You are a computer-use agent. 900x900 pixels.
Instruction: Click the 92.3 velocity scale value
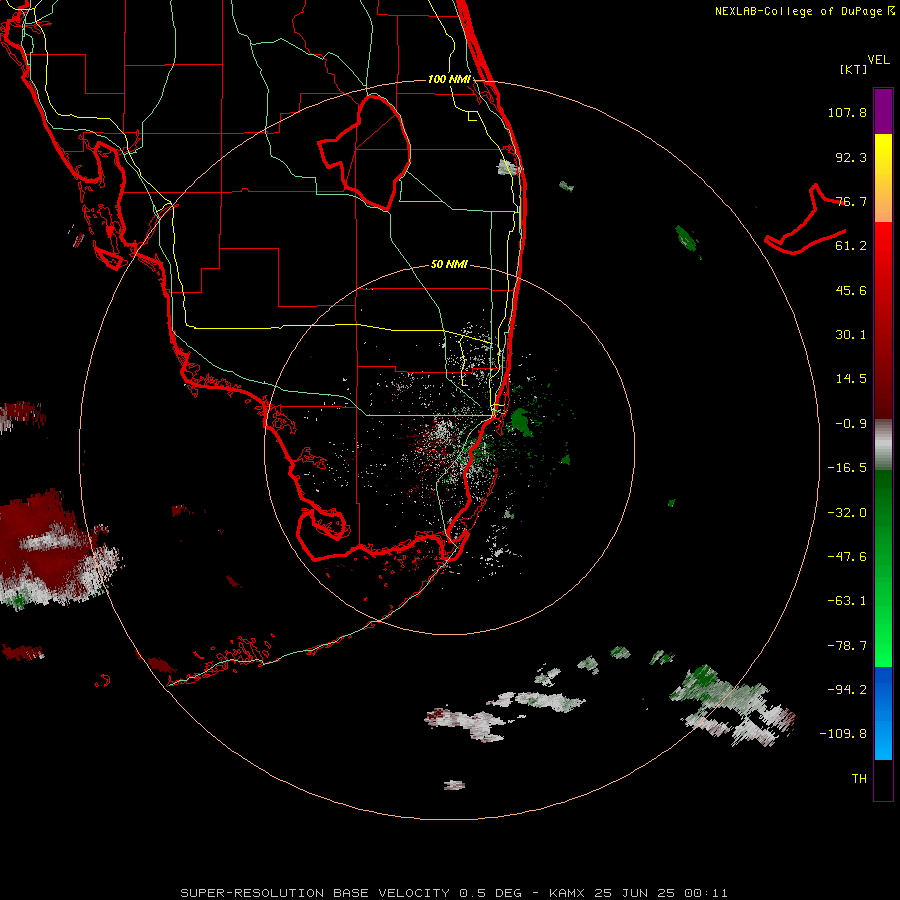[x=851, y=157]
